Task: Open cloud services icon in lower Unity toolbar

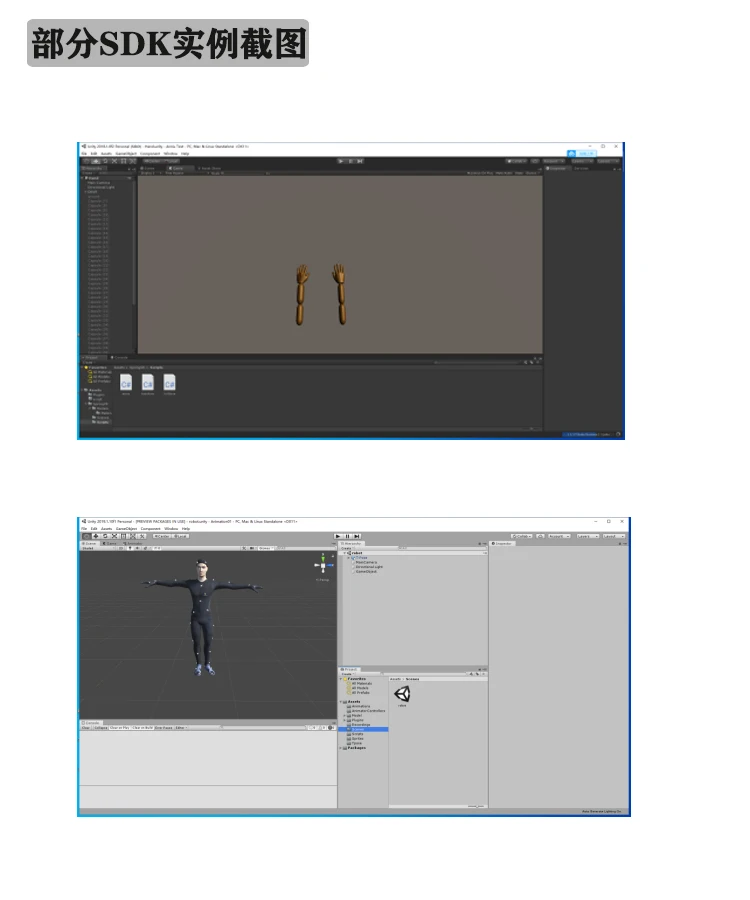Action: click(540, 536)
